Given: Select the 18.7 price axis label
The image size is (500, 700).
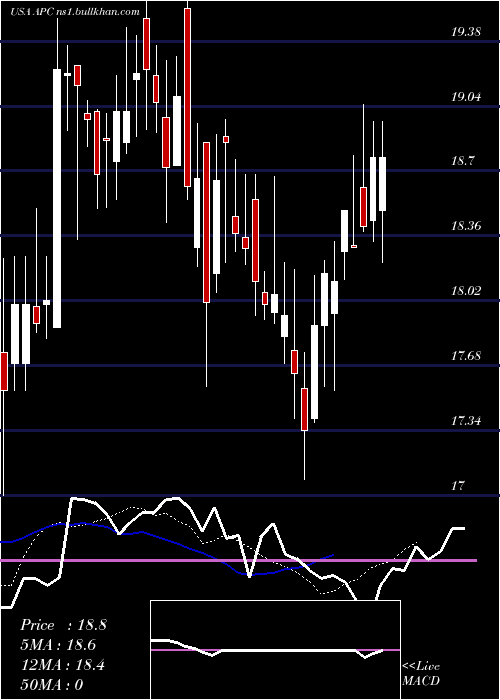Looking at the screenshot, I should click(462, 161).
